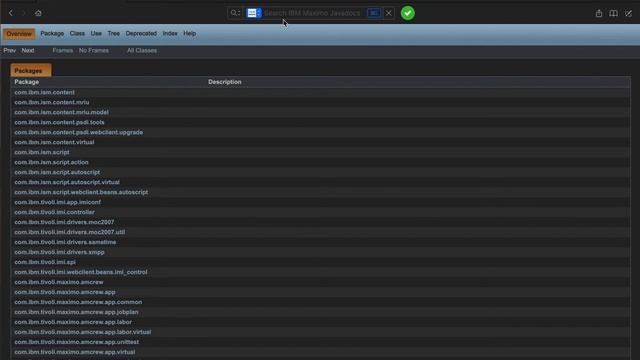The width and height of the screenshot is (640, 360).
Task: Click the search magnifier icon
Action: [235, 13]
